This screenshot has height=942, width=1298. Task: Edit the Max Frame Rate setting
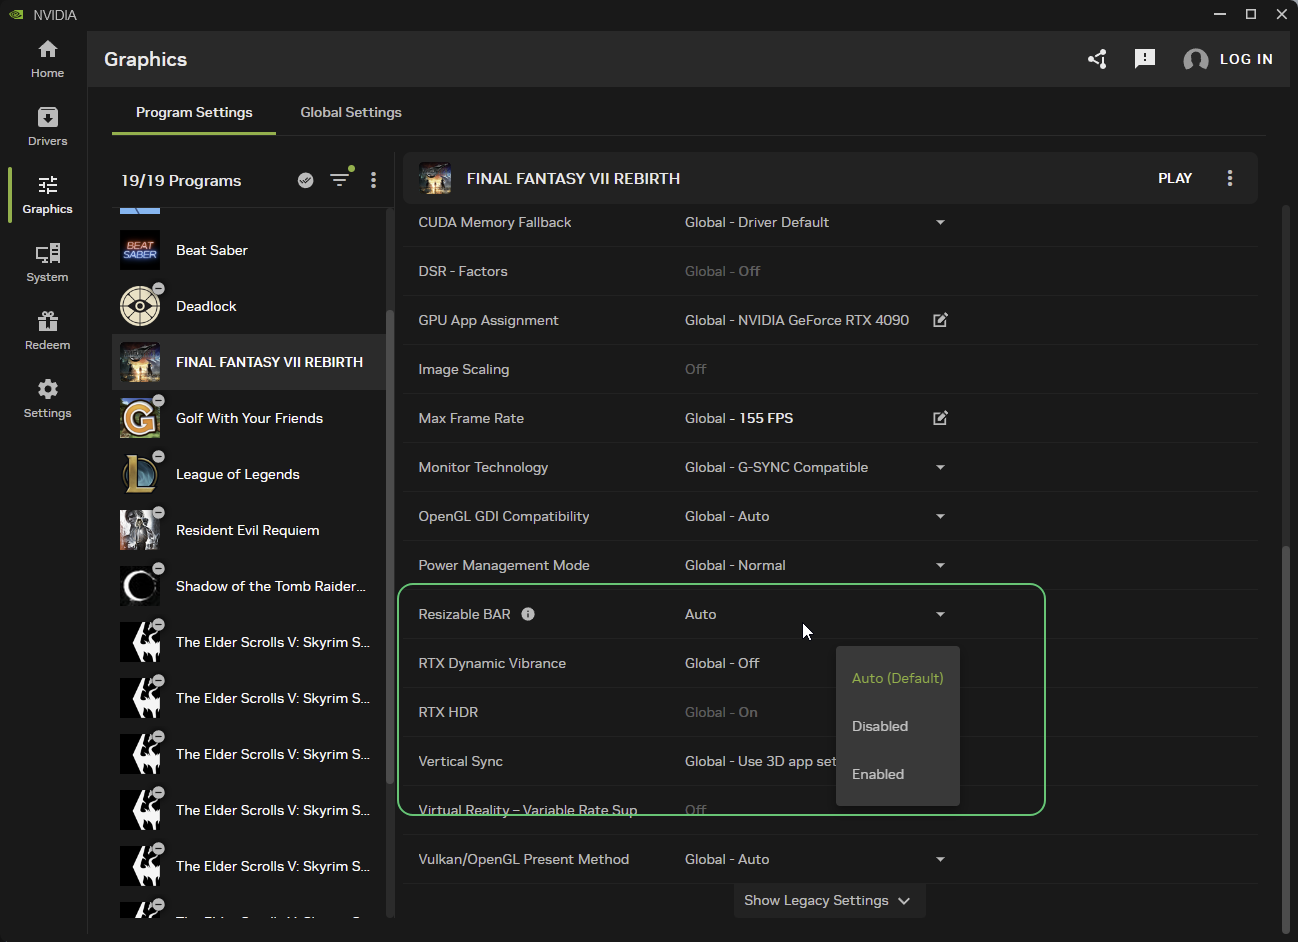(x=940, y=418)
